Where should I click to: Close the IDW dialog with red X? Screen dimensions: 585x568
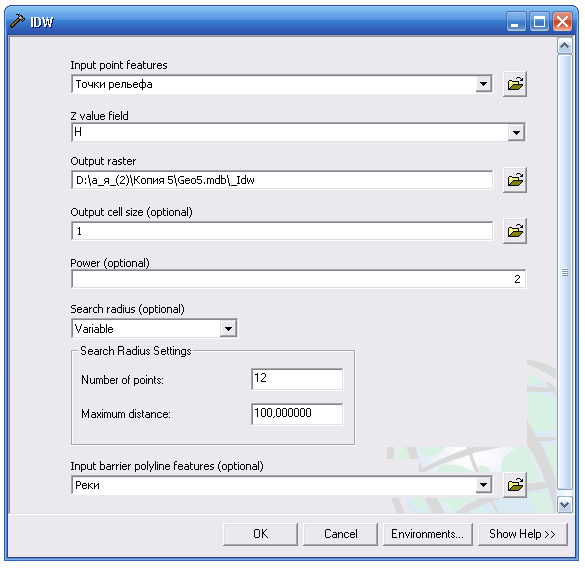click(563, 21)
